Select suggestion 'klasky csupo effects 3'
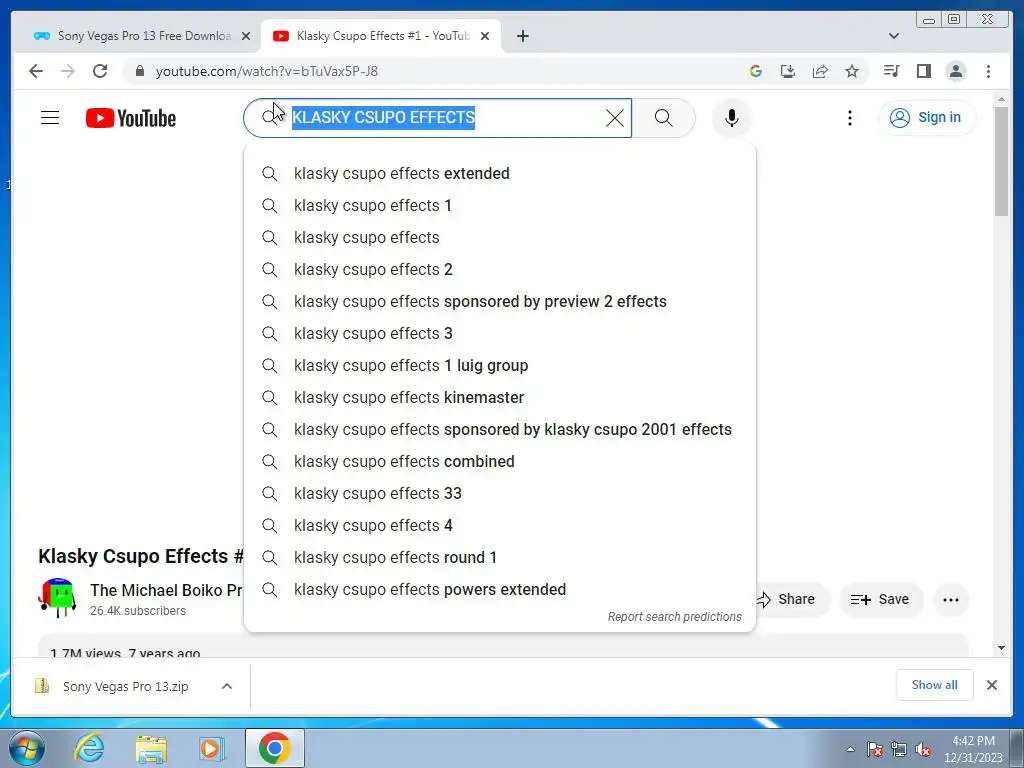This screenshot has width=1024, height=768. pyautogui.click(x=500, y=334)
